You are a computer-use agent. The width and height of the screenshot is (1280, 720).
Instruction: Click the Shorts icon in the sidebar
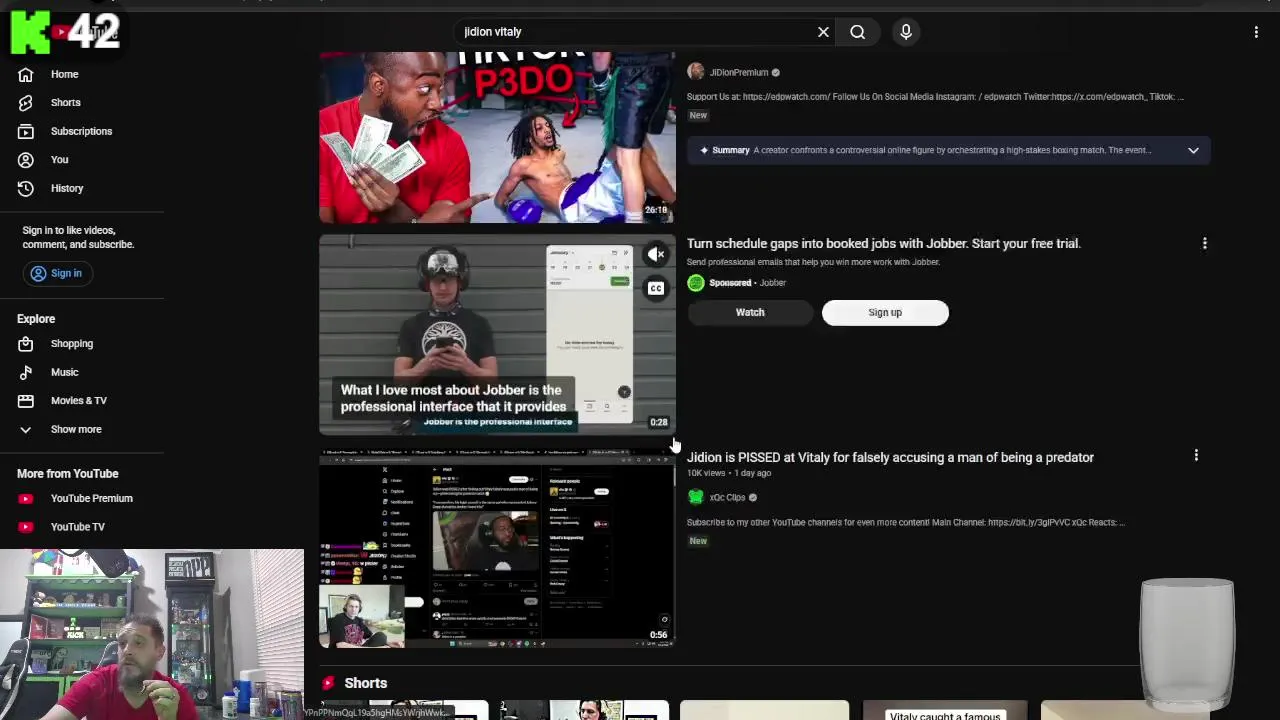point(26,102)
